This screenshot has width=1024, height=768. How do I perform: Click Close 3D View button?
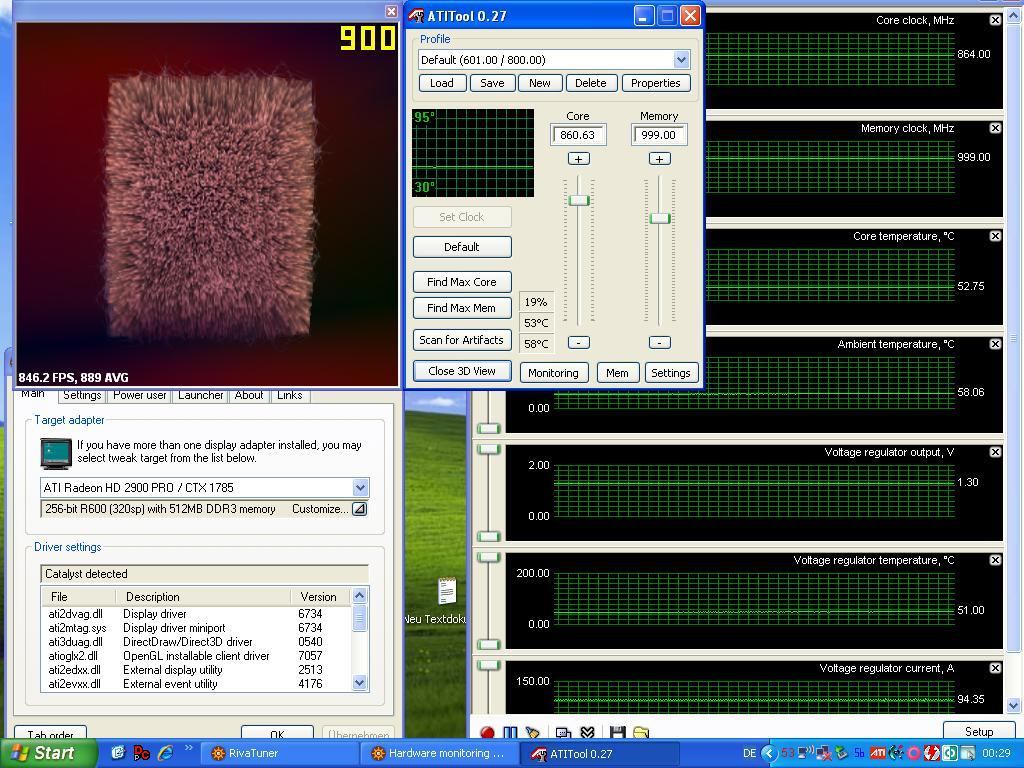[x=462, y=371]
